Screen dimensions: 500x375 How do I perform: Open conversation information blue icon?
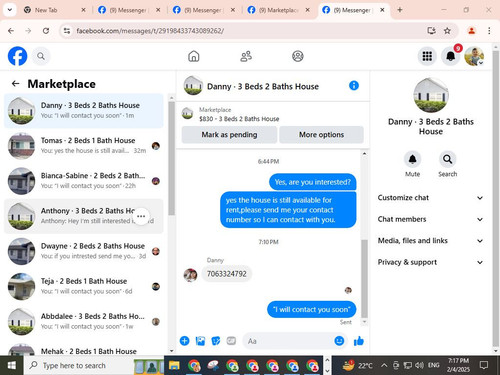pos(354,86)
